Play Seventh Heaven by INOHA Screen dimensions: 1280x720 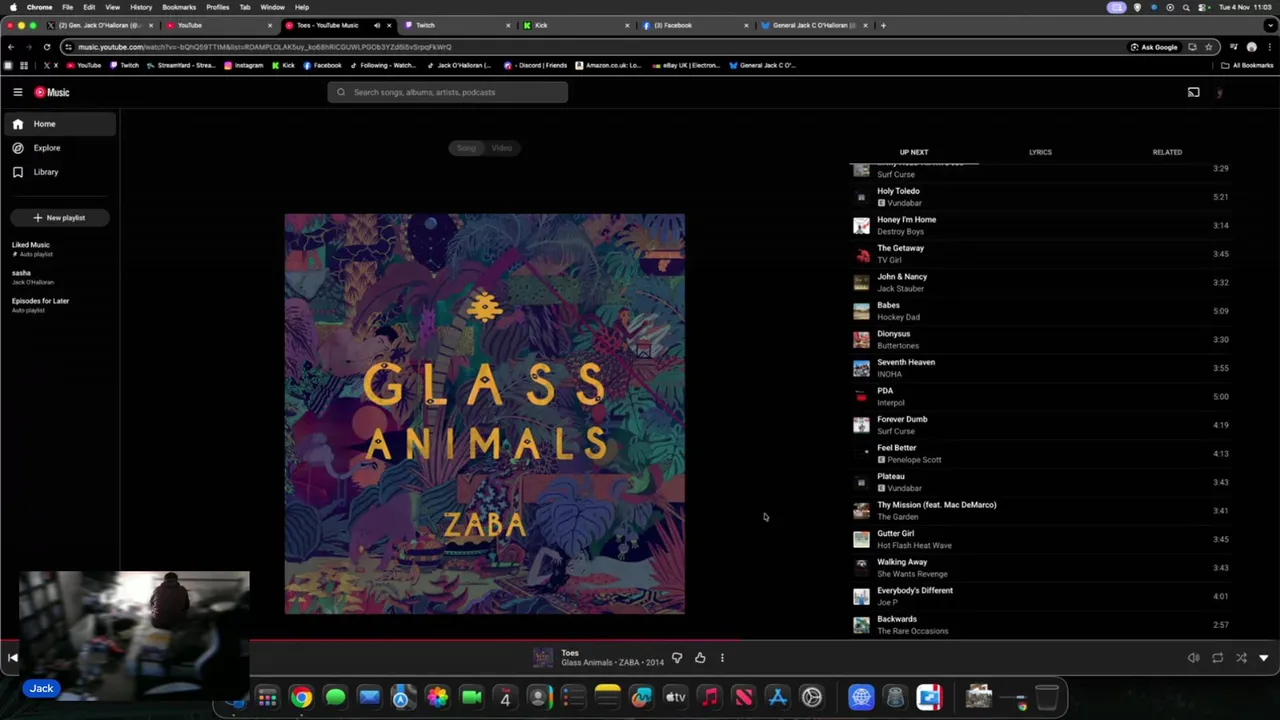pyautogui.click(x=1040, y=368)
